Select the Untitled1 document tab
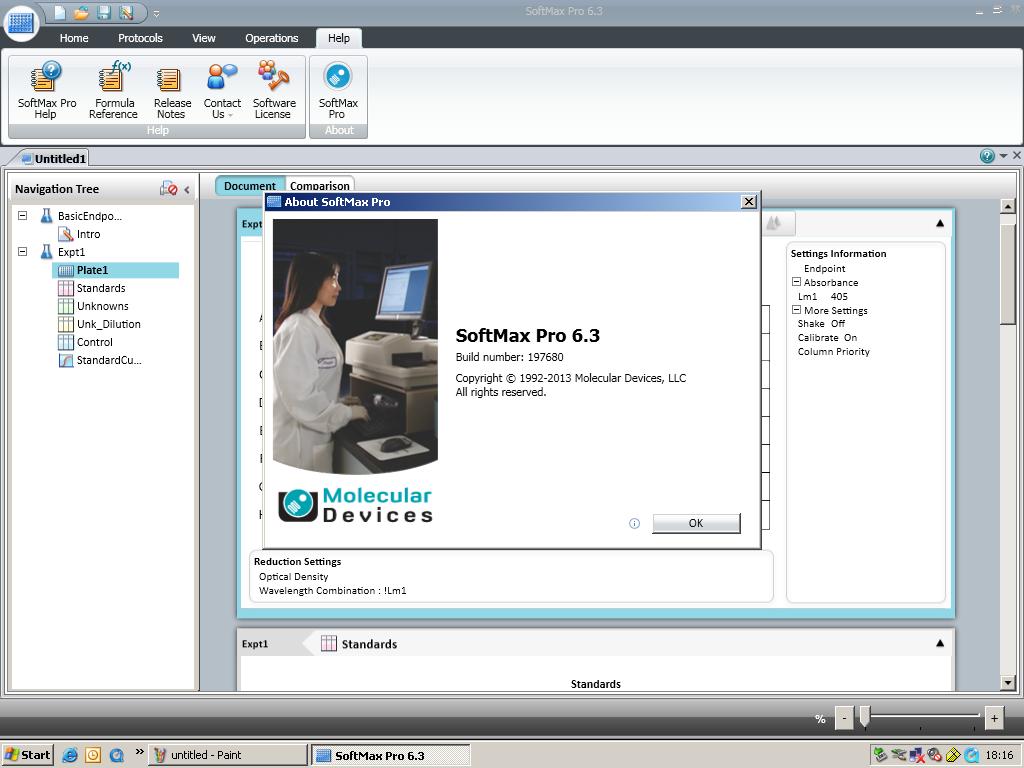Image resolution: width=1024 pixels, height=768 pixels. pos(54,158)
